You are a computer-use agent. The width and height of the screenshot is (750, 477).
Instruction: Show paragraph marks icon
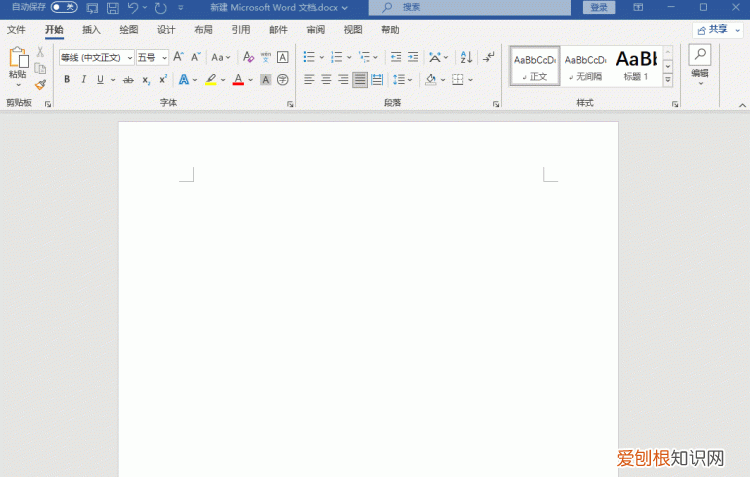click(488, 57)
